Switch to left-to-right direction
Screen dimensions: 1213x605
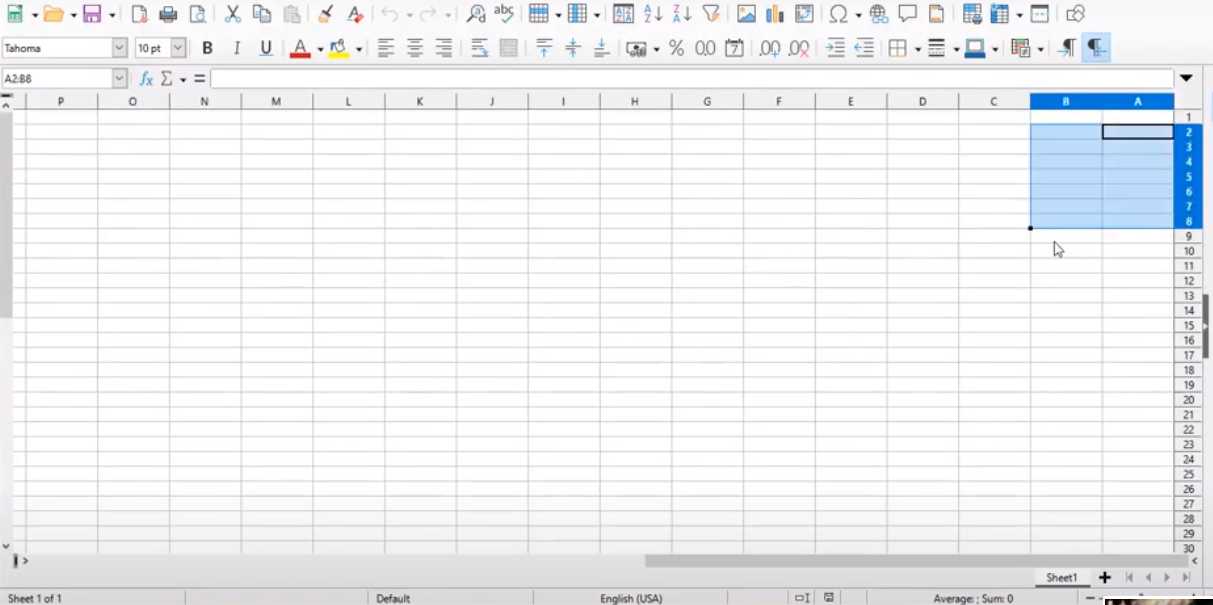pyautogui.click(x=1068, y=48)
